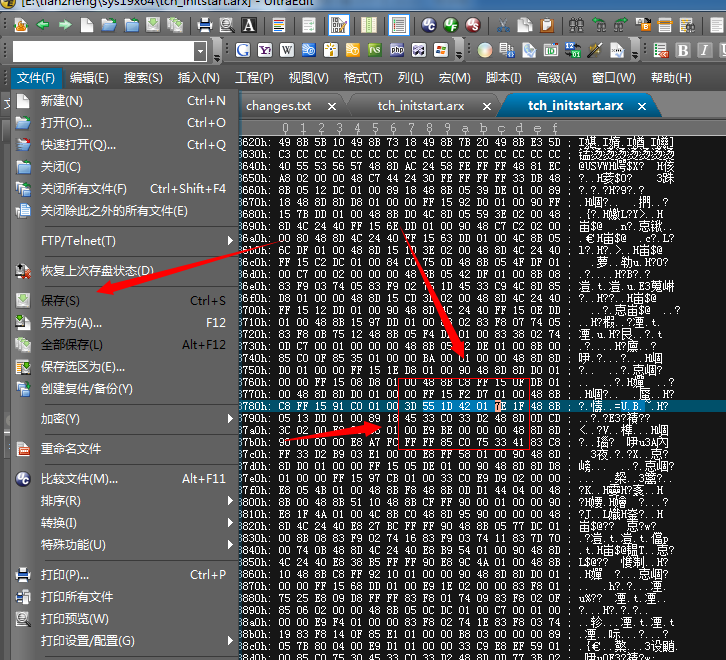Expand overflow chevron after combo box toolbar
This screenshot has height=660, width=726.
tap(217, 57)
